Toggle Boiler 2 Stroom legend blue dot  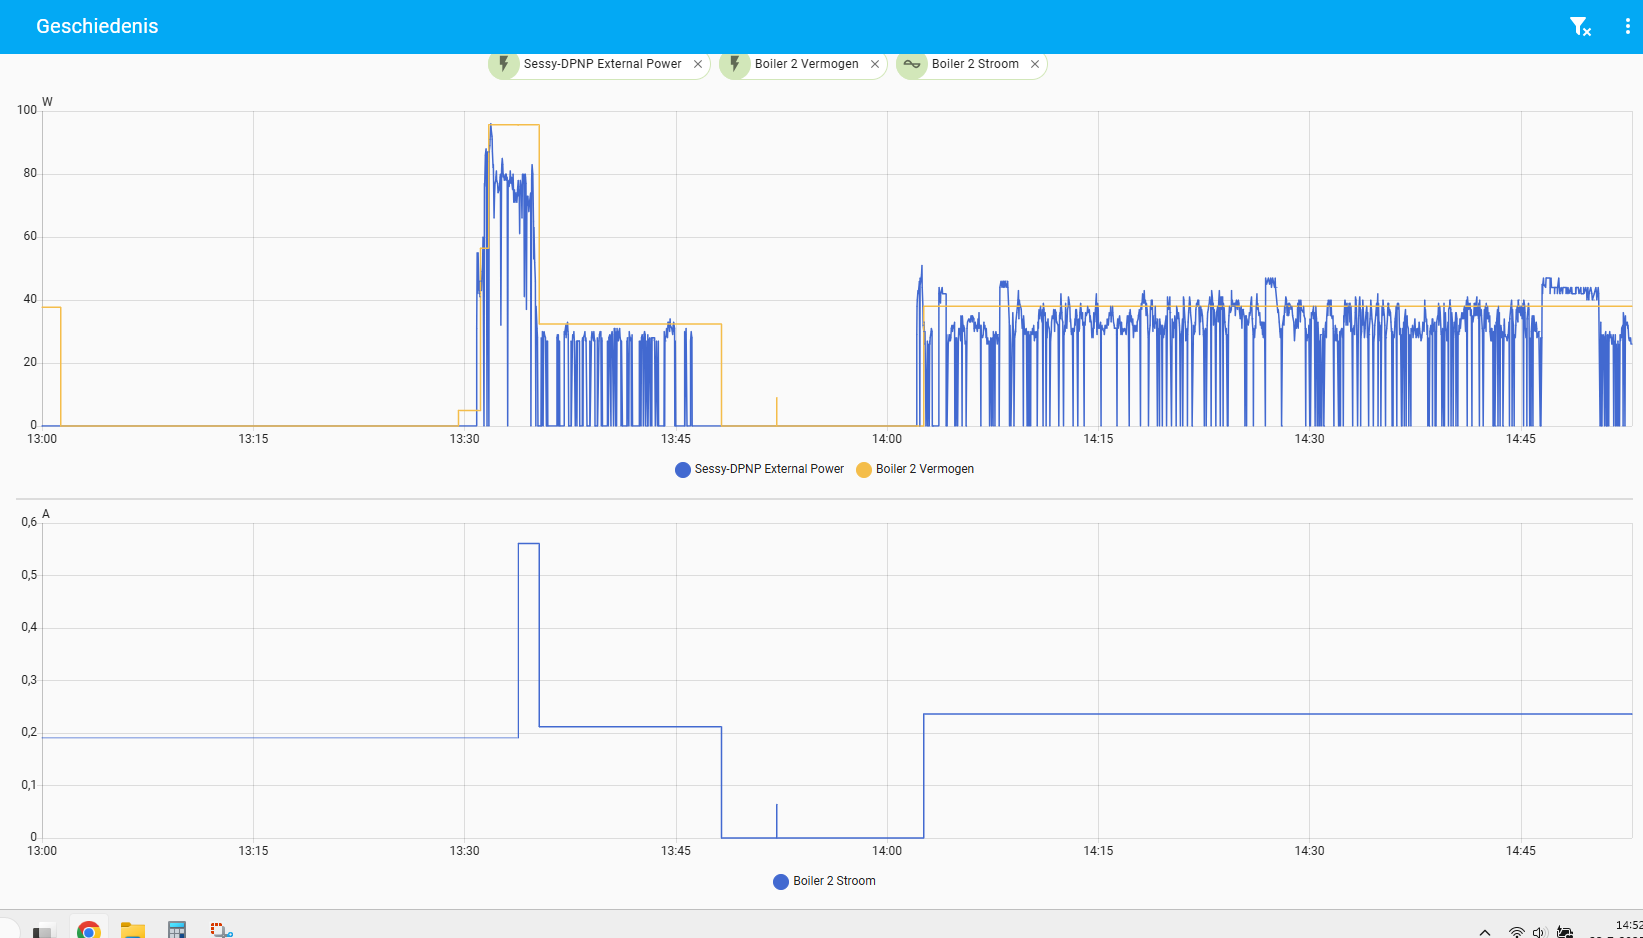[781, 882]
